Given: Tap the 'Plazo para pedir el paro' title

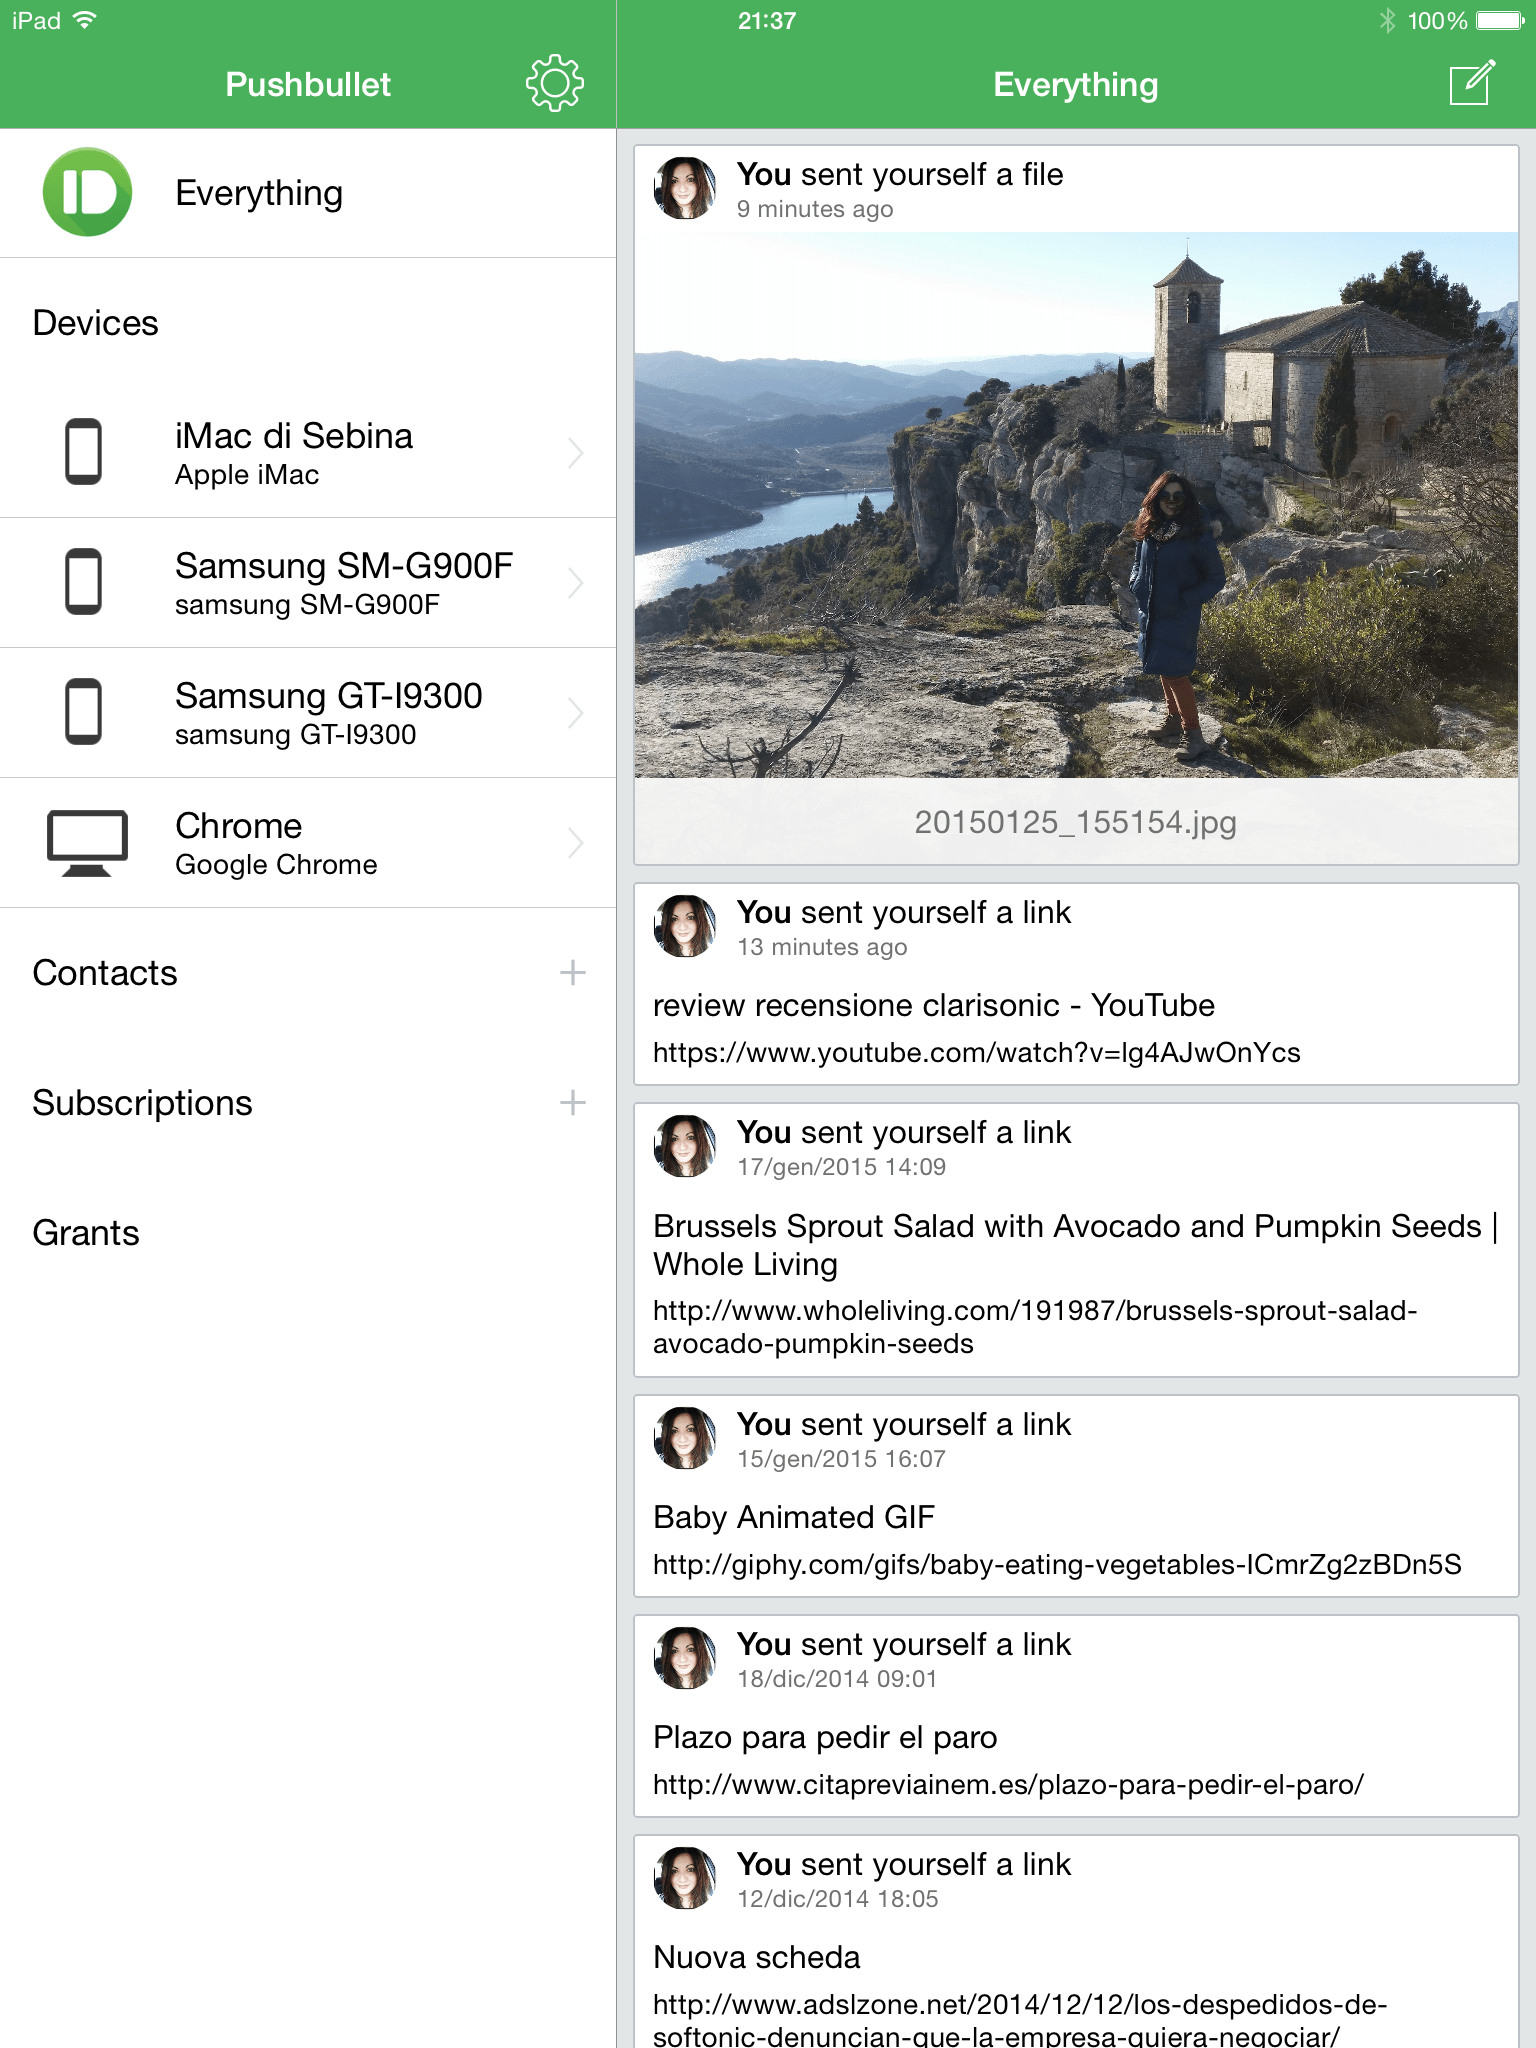Looking at the screenshot, I should (825, 1737).
